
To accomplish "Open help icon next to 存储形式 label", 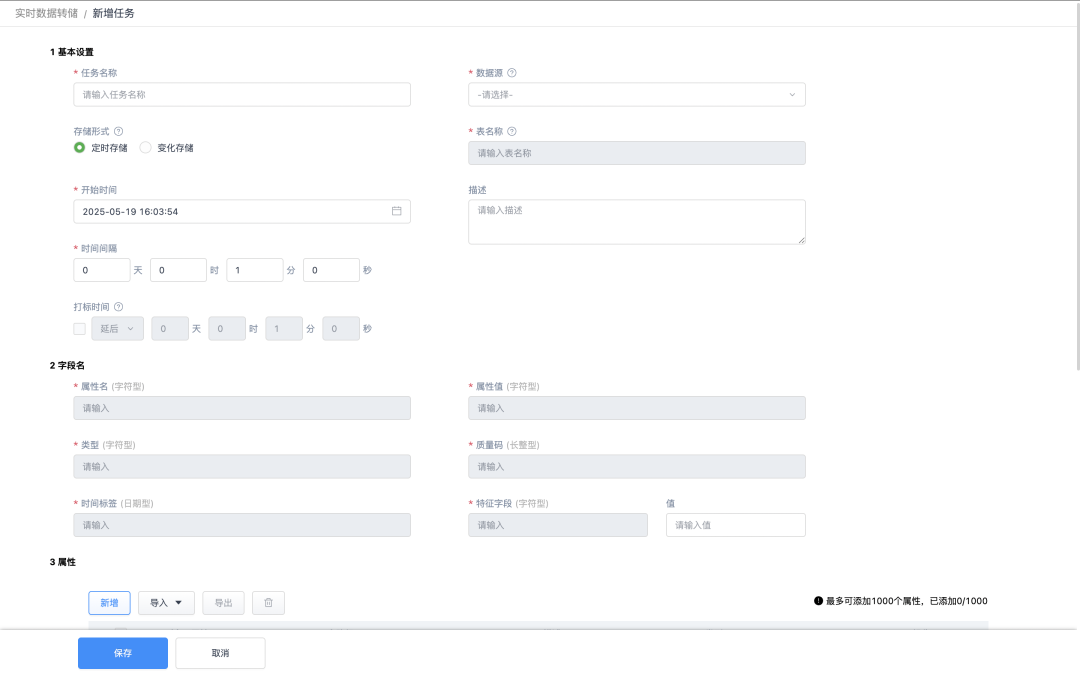I will coord(118,132).
